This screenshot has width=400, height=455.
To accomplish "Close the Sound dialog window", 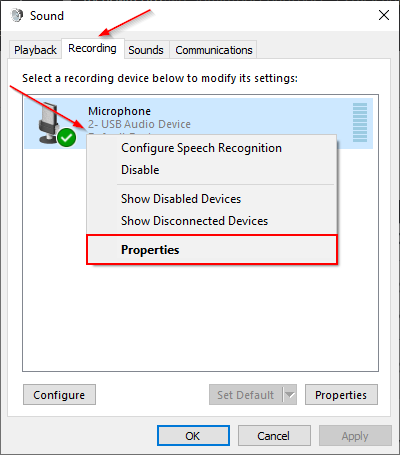I will coord(384,15).
